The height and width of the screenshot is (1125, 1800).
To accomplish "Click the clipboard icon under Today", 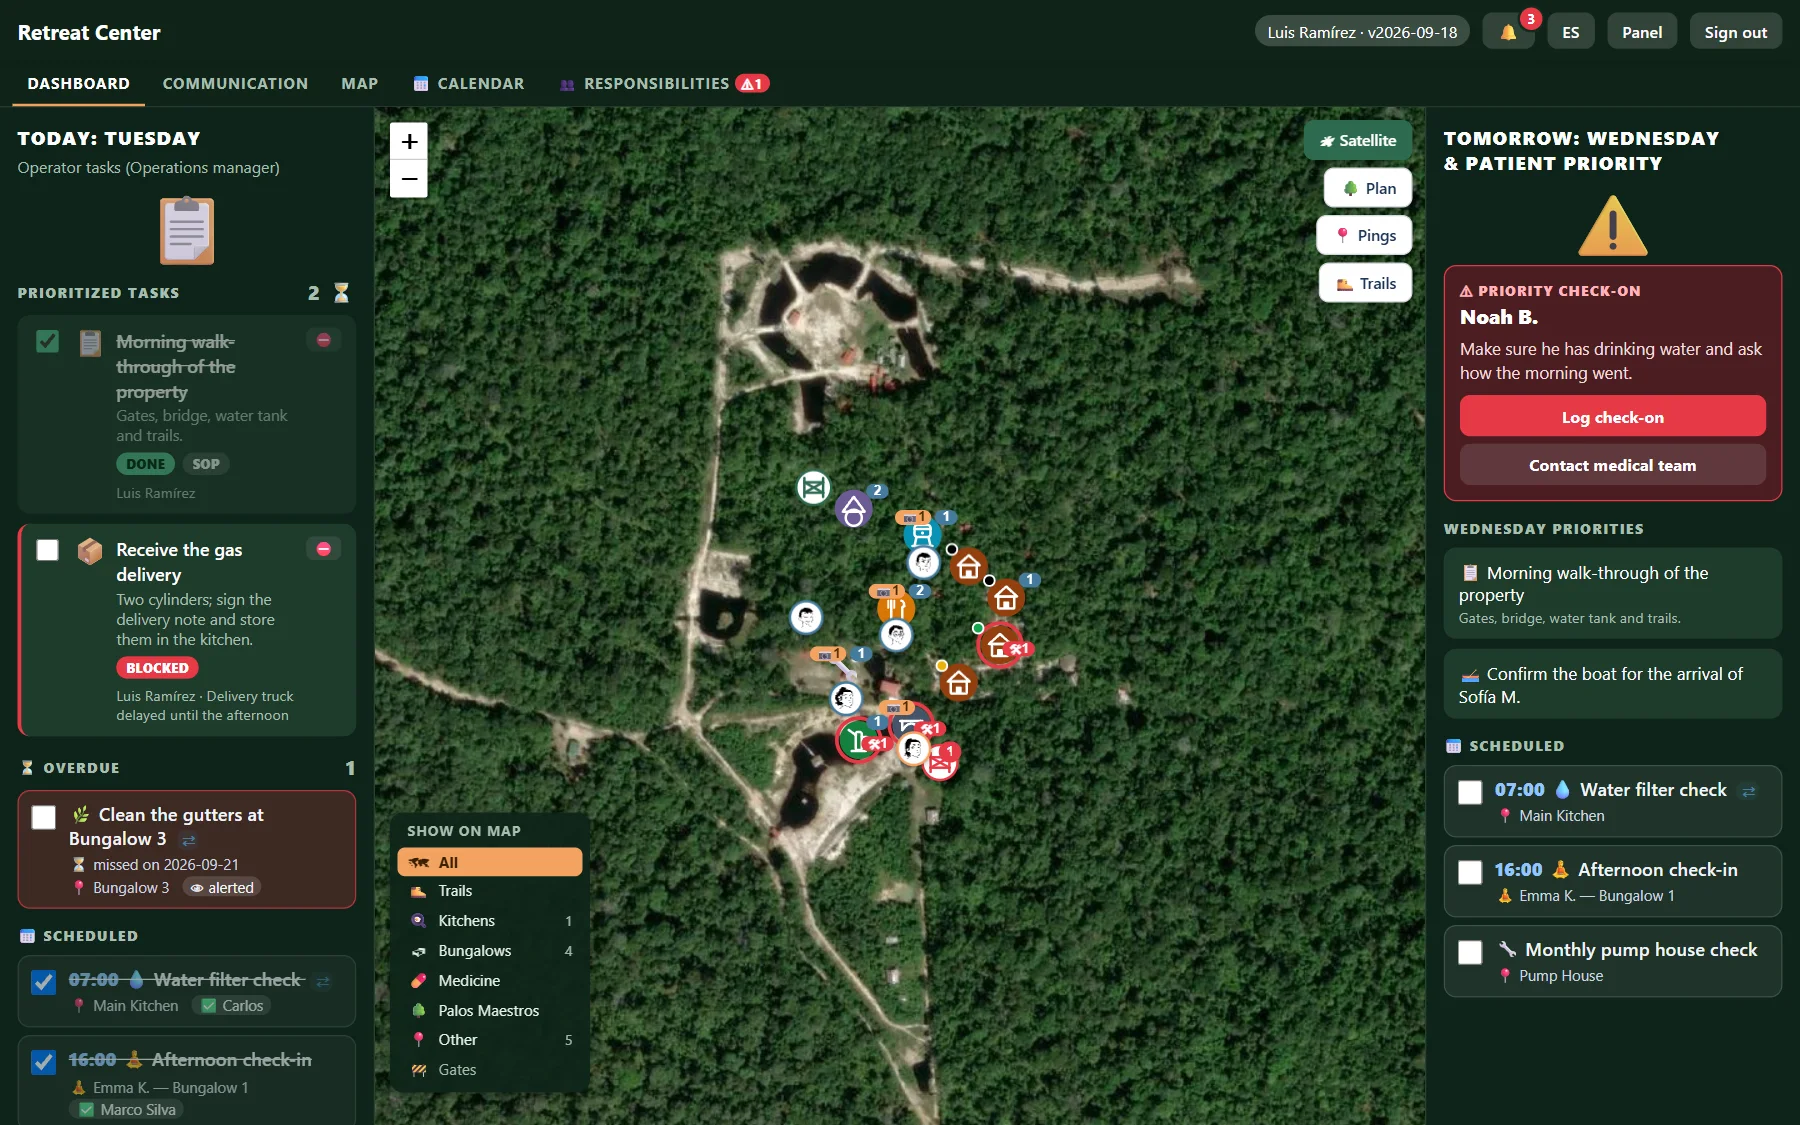I will pyautogui.click(x=187, y=231).
